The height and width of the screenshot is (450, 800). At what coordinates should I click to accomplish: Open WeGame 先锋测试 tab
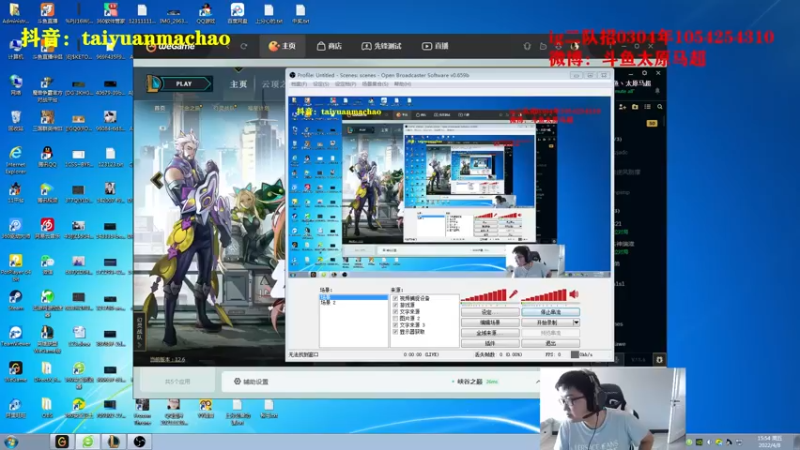[x=382, y=46]
